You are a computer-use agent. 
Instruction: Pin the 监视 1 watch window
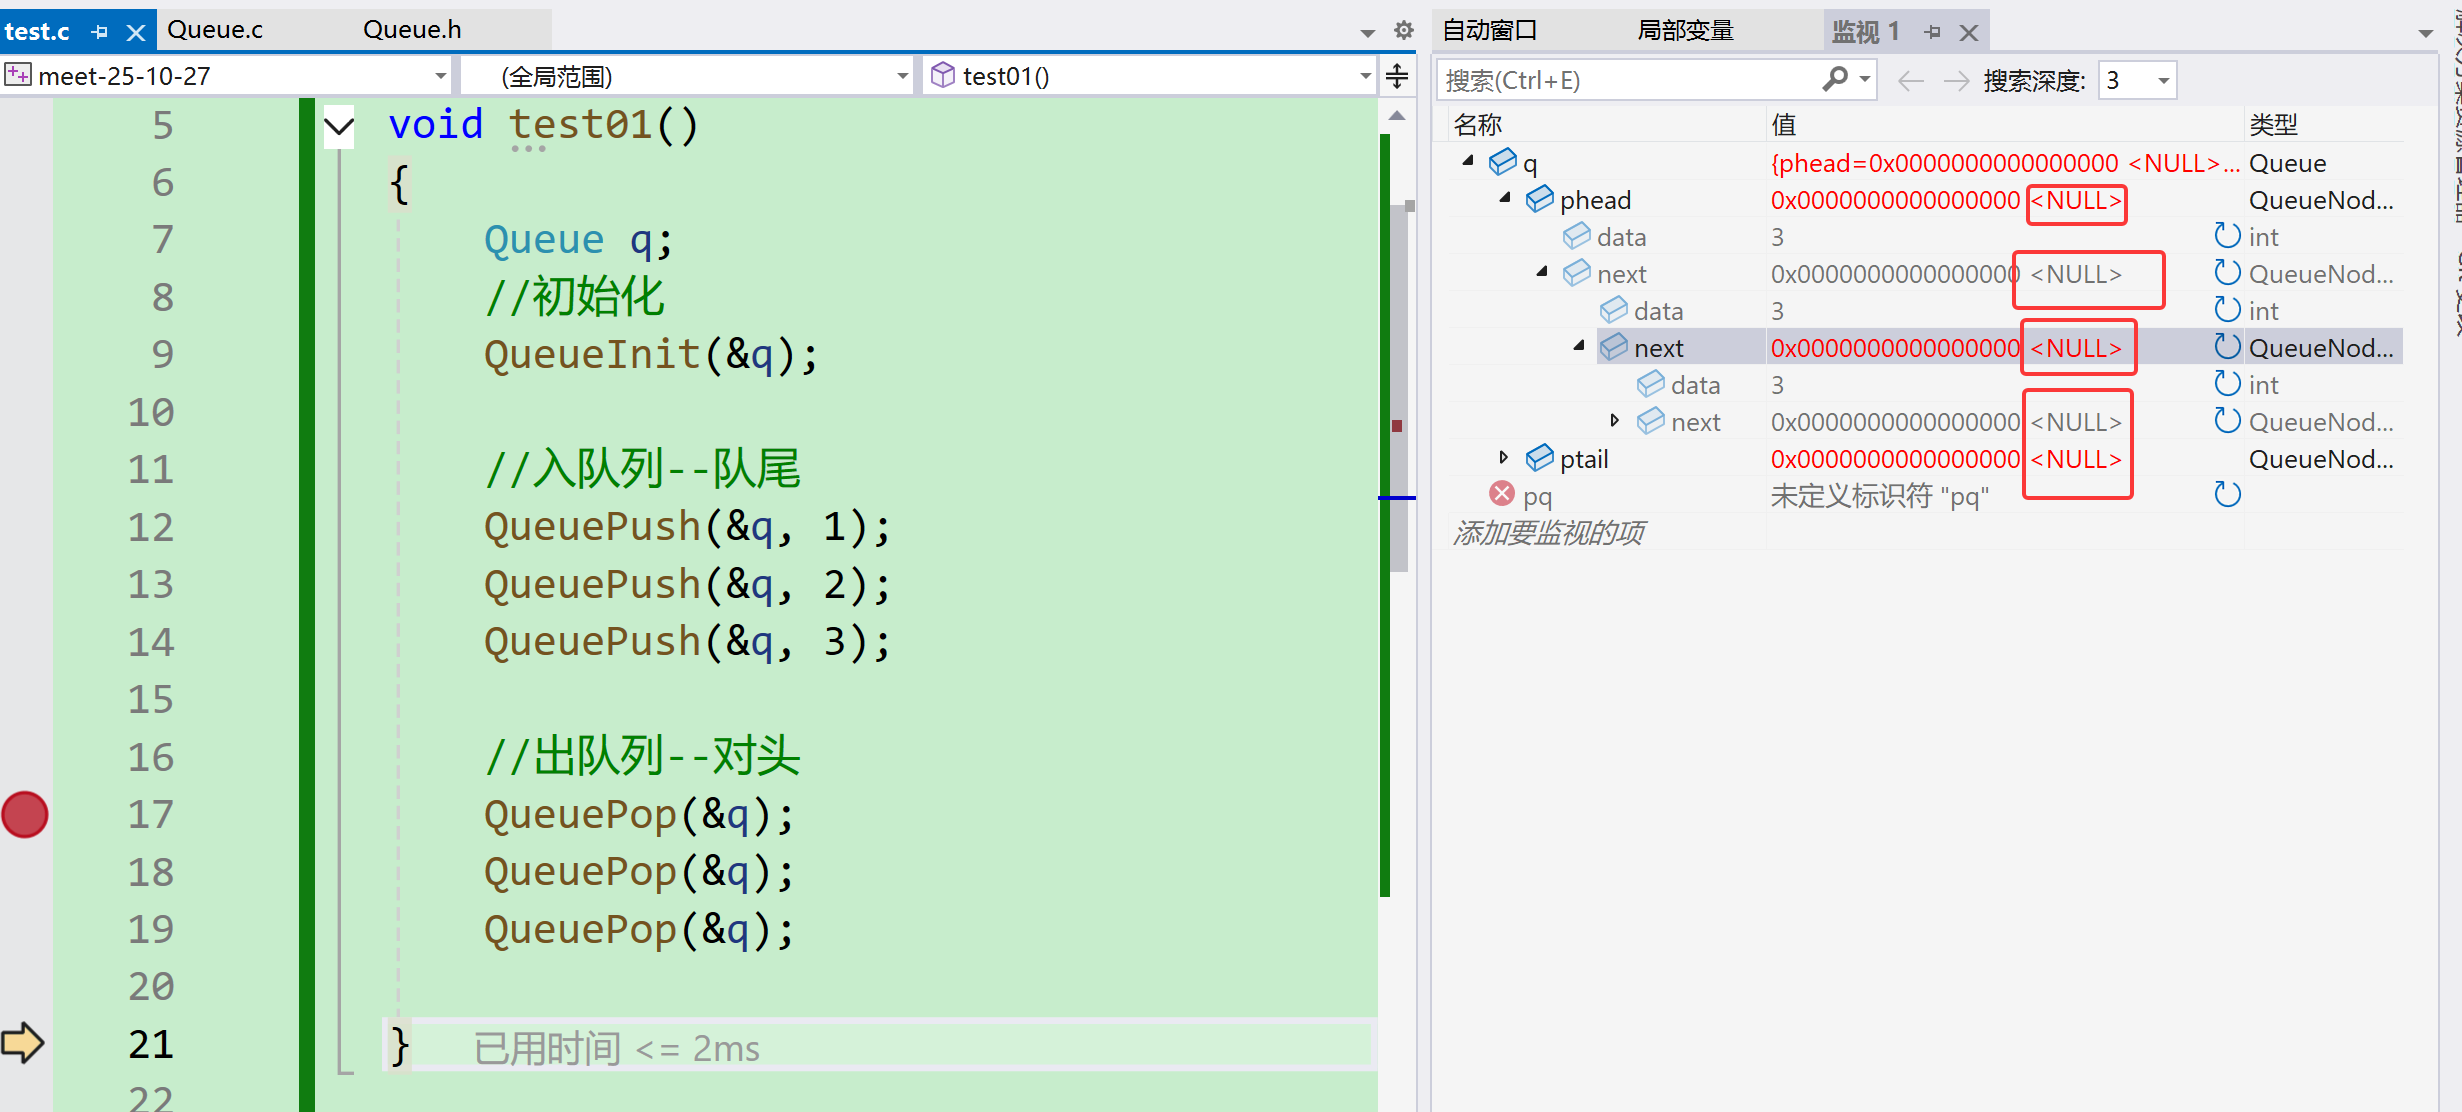1932,32
